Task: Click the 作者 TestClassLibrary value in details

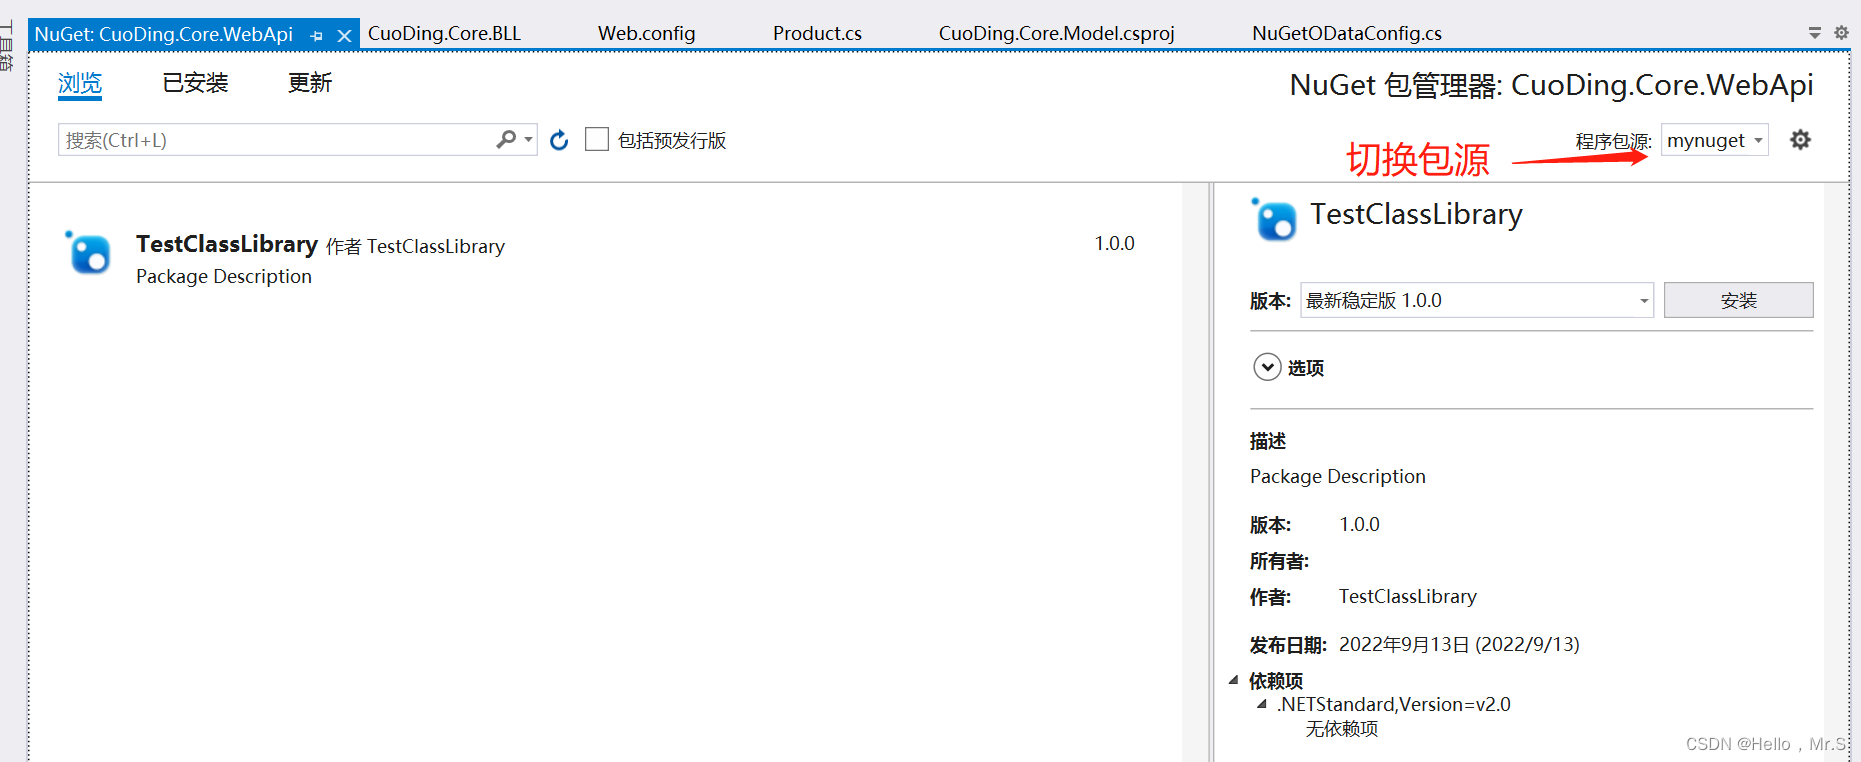Action: (x=1407, y=596)
